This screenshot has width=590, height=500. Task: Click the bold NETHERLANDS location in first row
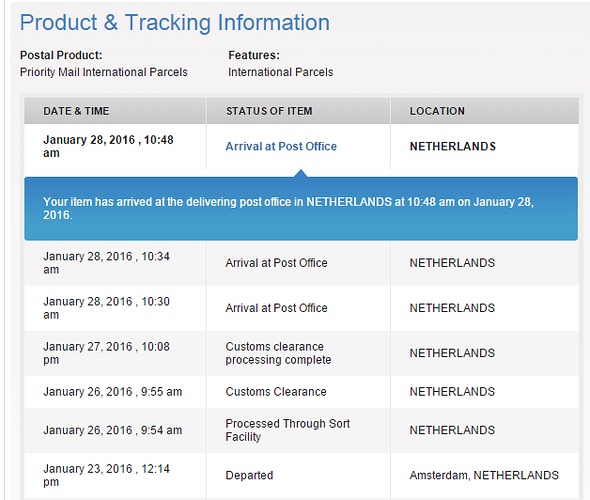pyautogui.click(x=453, y=146)
